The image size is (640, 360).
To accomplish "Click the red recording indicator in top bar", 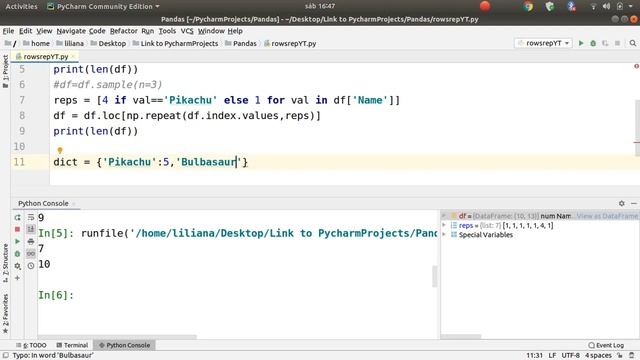I will [x=485, y=6].
